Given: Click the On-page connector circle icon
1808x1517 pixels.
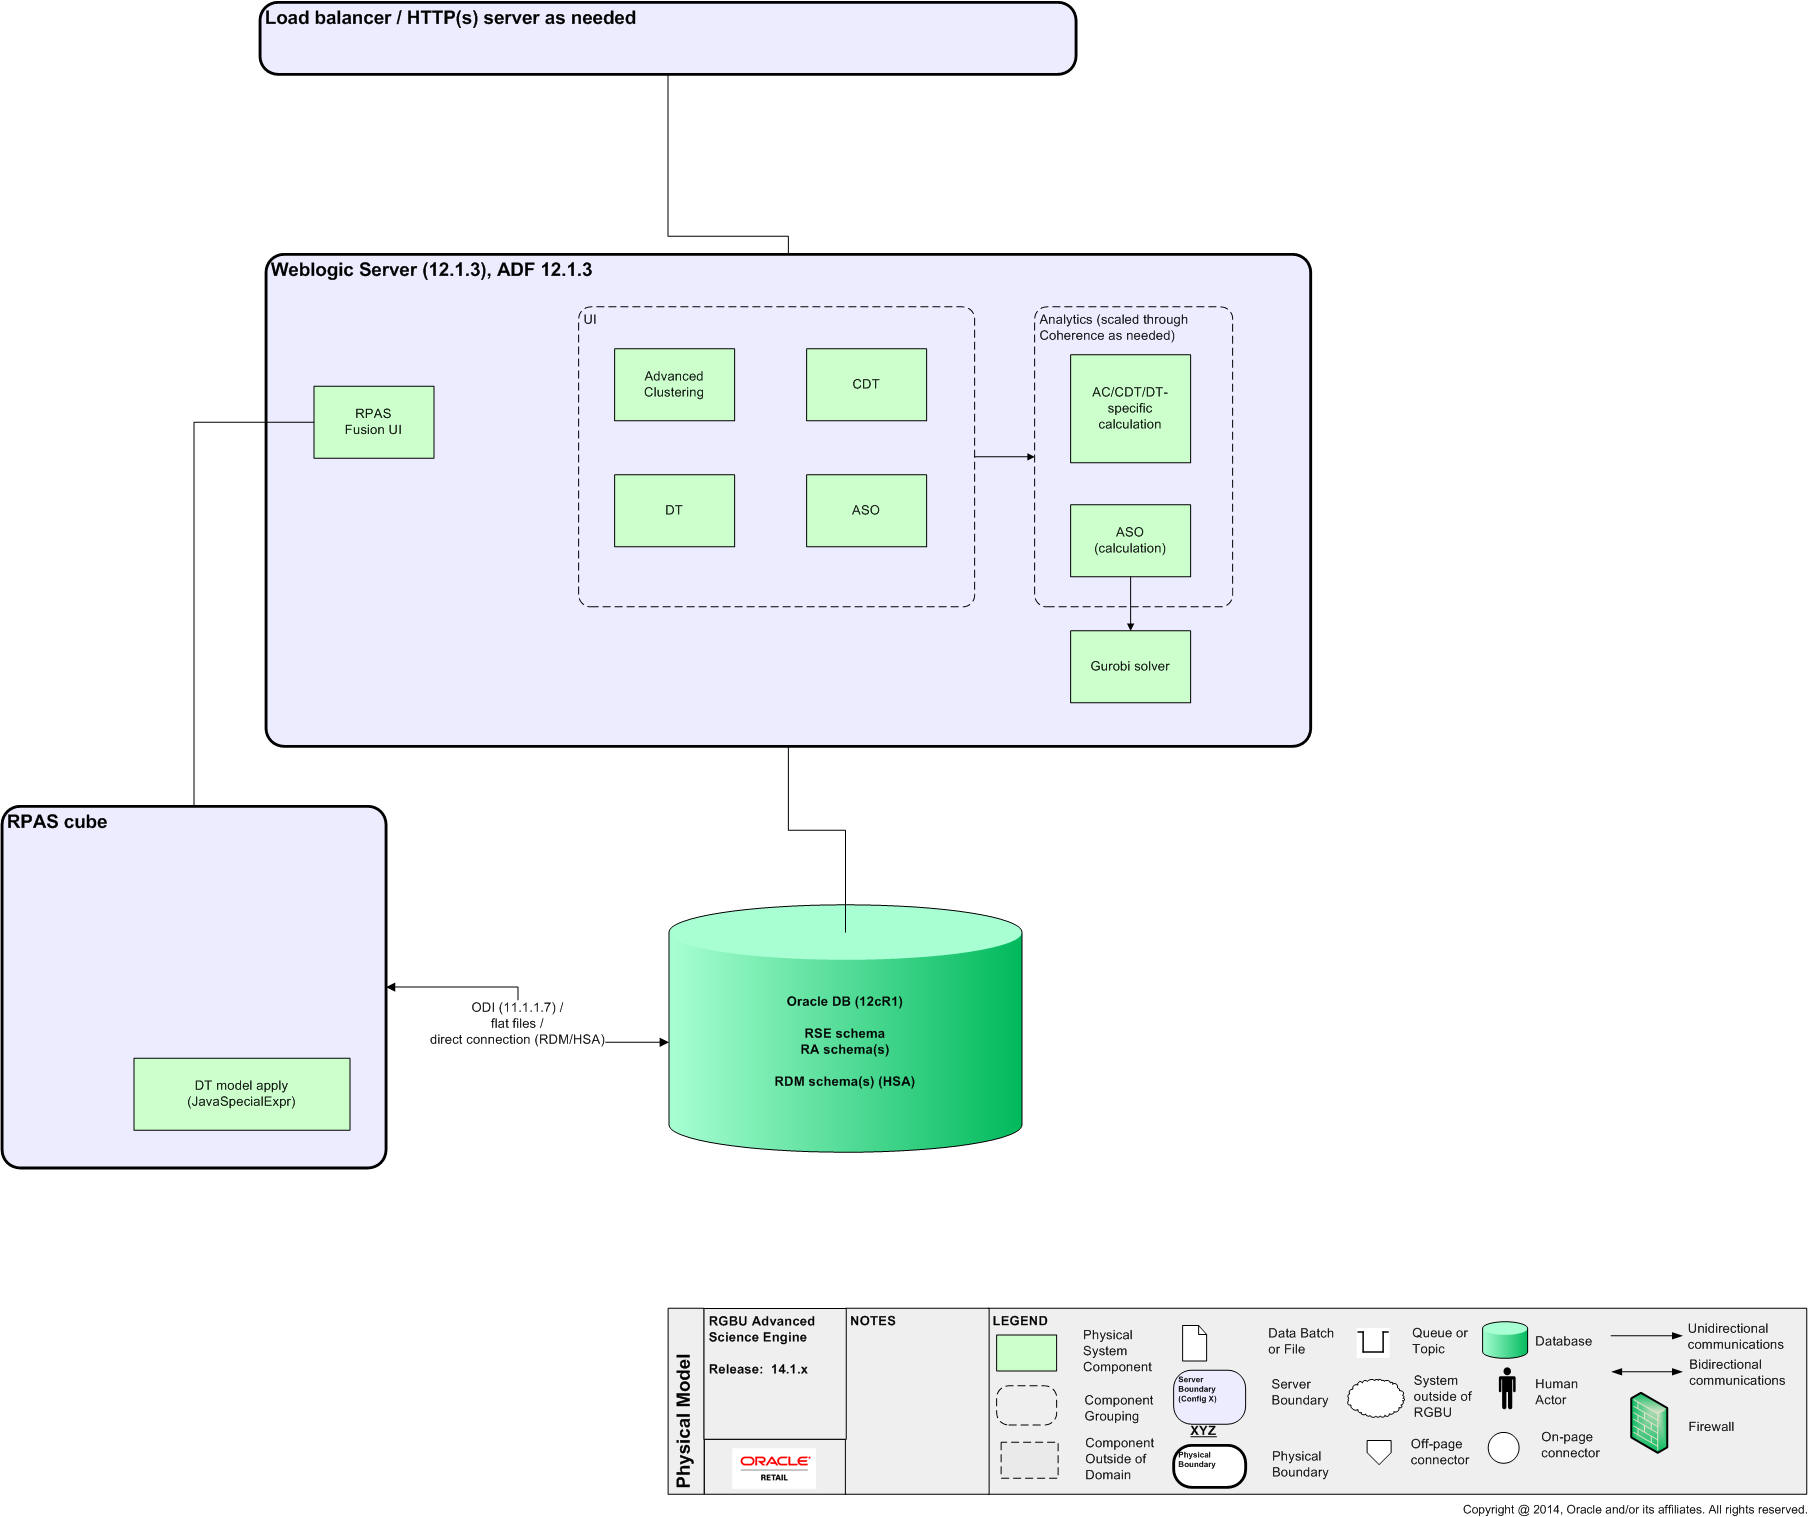Looking at the screenshot, I should [x=1503, y=1448].
